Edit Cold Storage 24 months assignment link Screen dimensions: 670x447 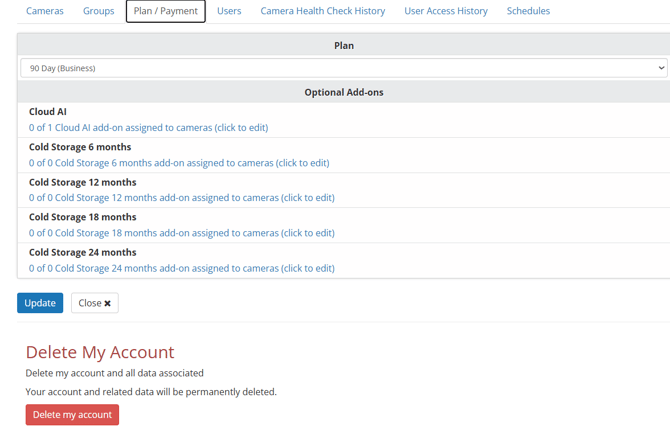181,268
